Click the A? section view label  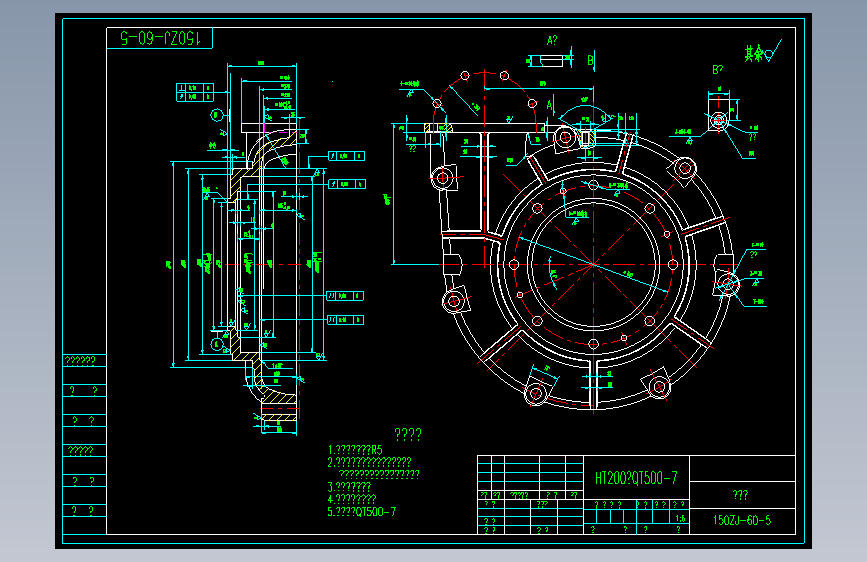(552, 40)
